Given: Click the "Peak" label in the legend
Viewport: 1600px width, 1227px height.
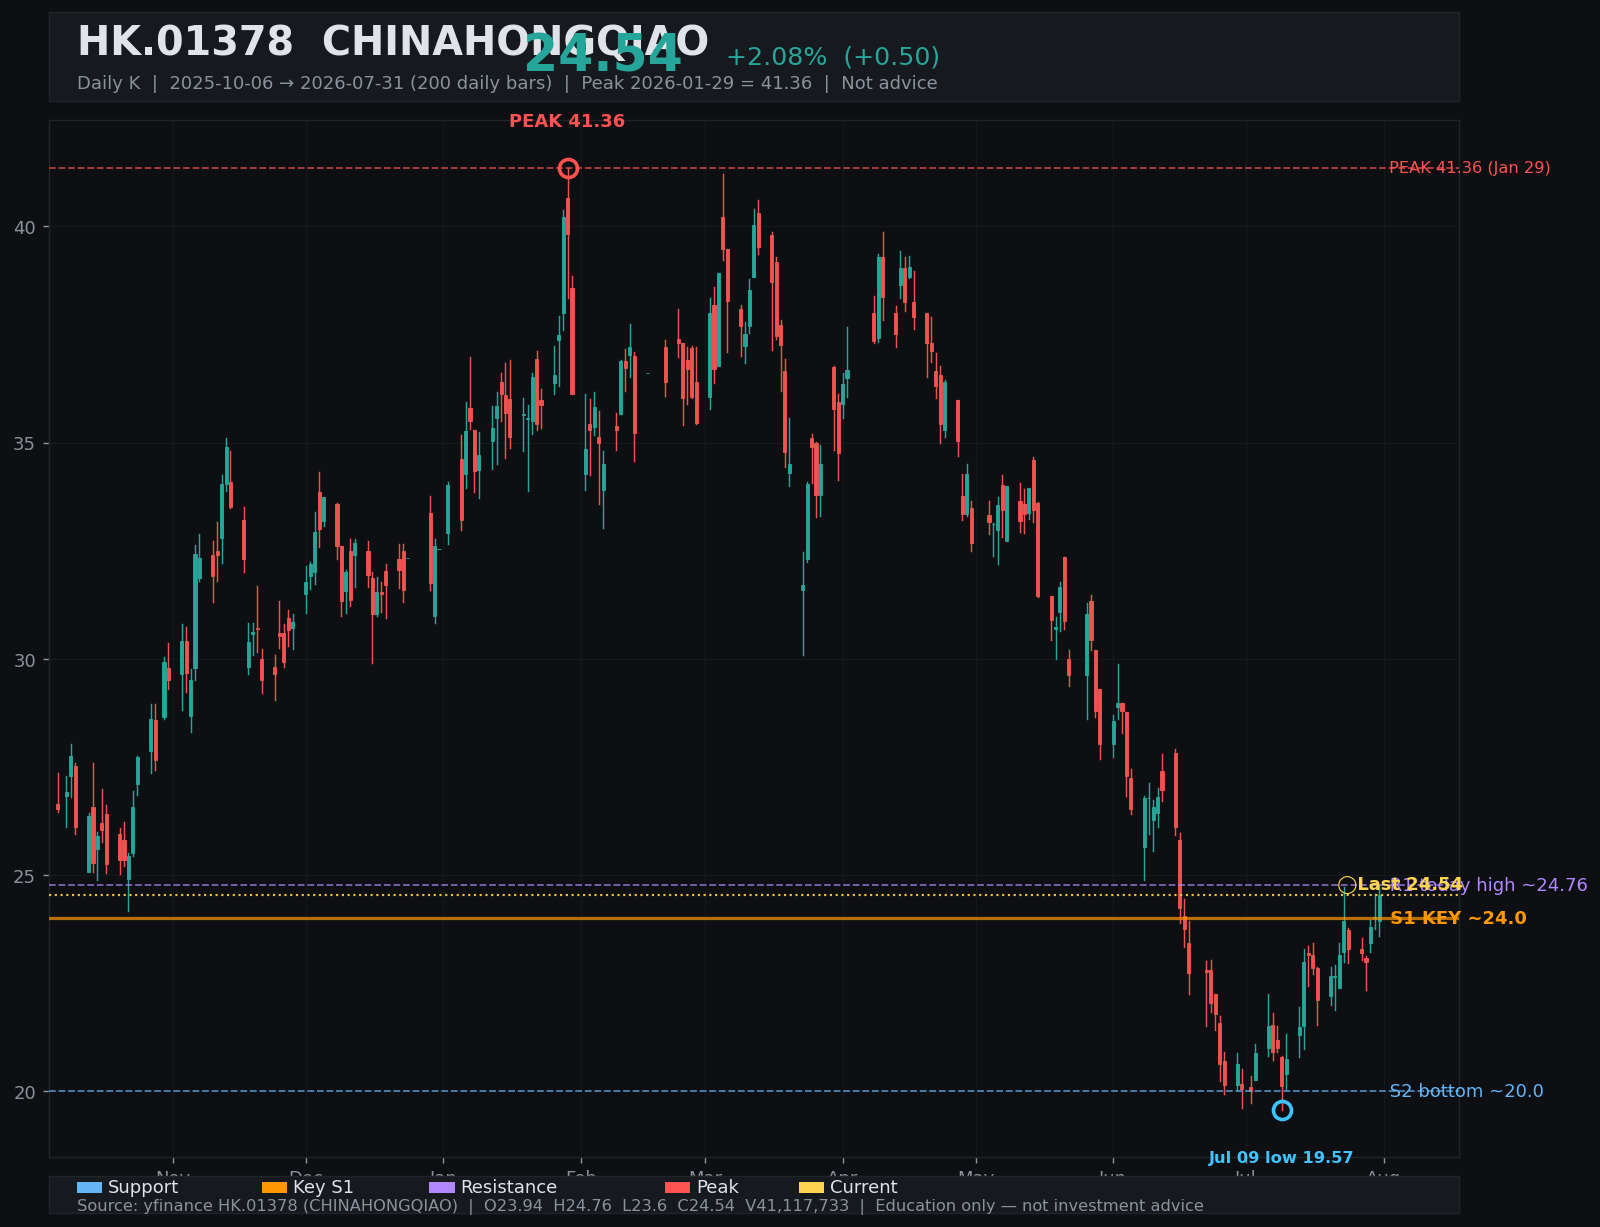Looking at the screenshot, I should [718, 1187].
